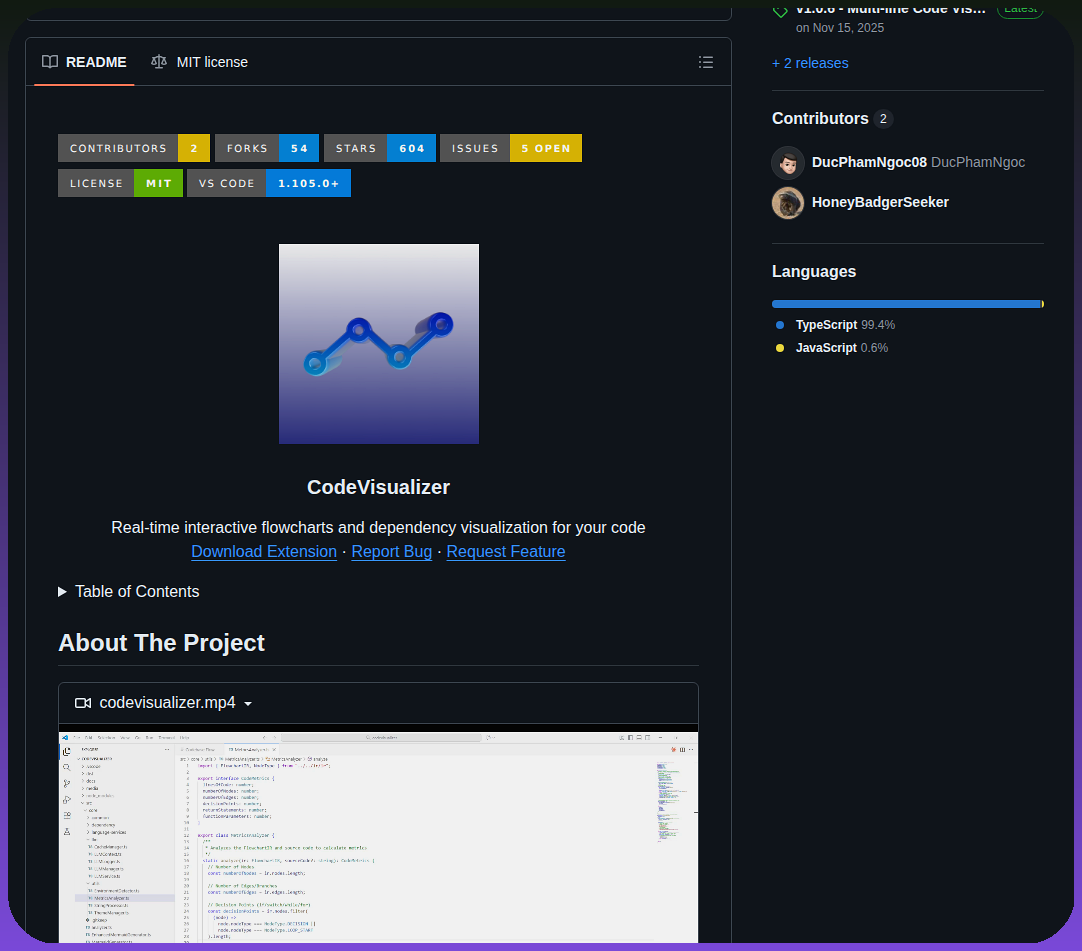
Task: Expand the Table of Contents section
Action: tap(129, 591)
